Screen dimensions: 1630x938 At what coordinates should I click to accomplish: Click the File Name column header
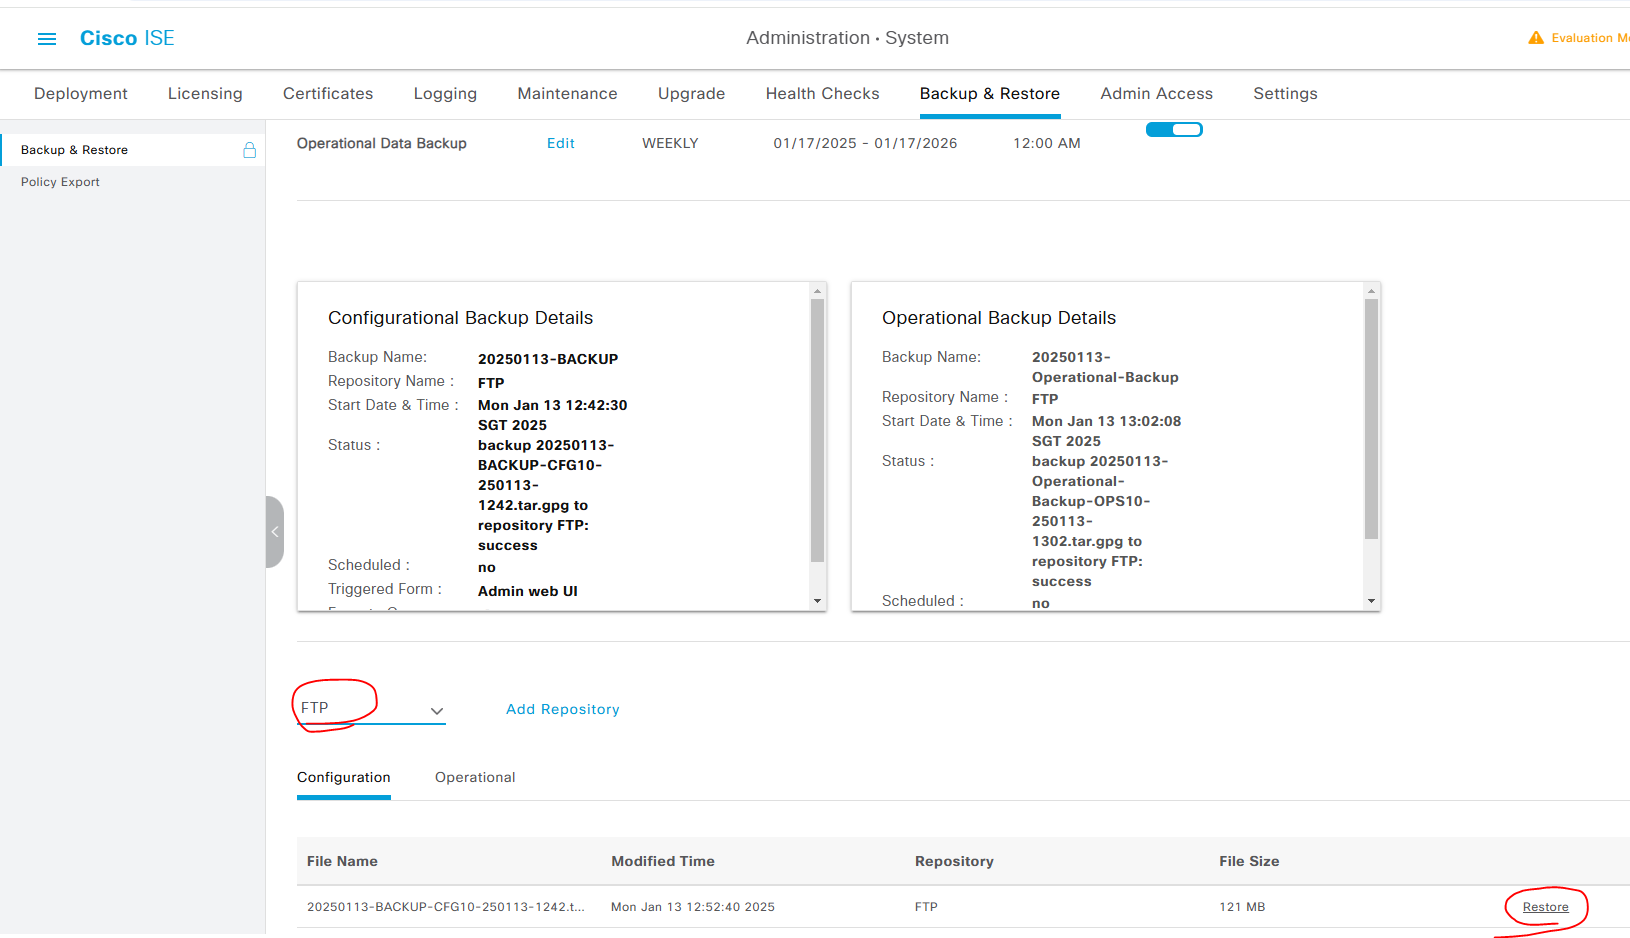pos(342,861)
